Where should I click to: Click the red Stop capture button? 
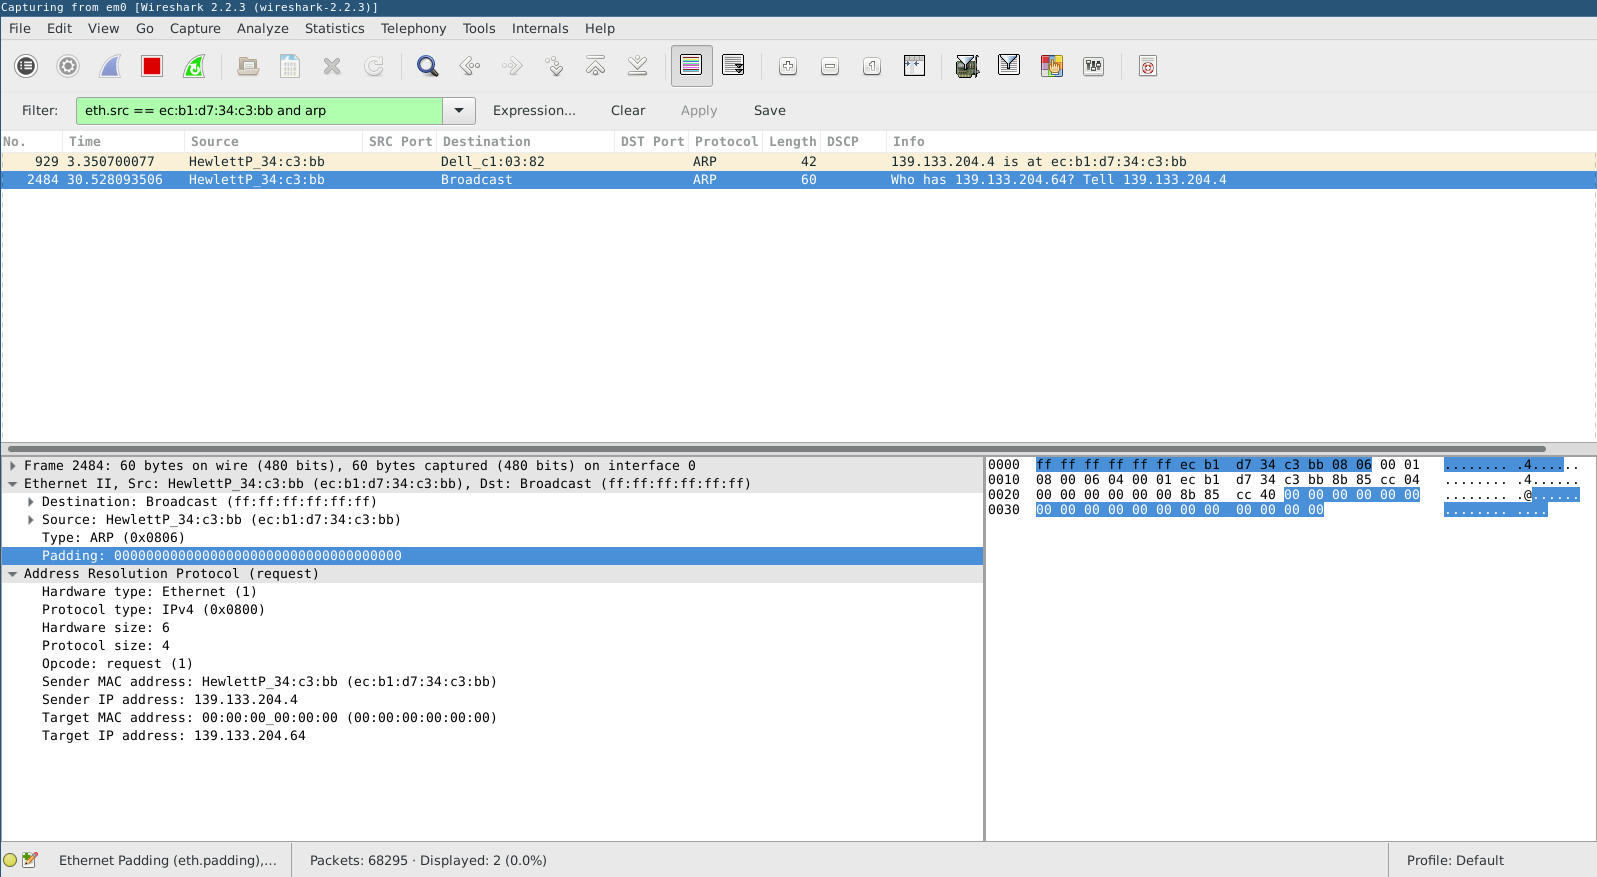[x=152, y=67]
